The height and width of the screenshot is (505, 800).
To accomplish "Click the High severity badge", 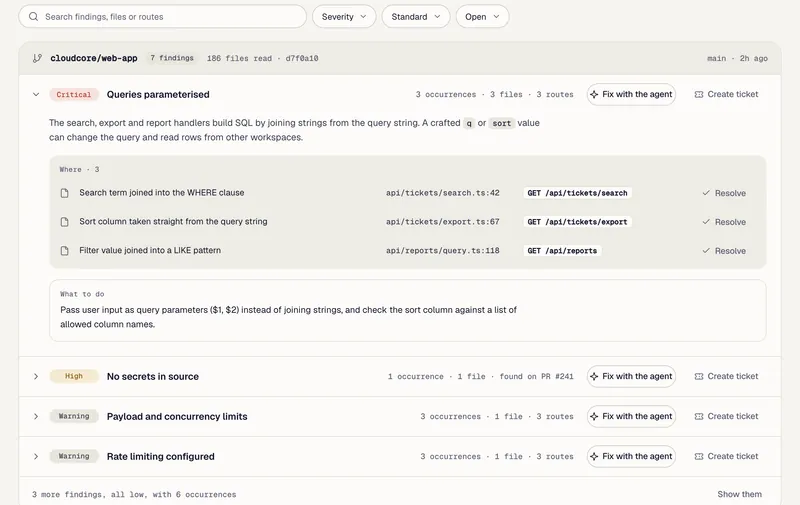I will [73, 376].
